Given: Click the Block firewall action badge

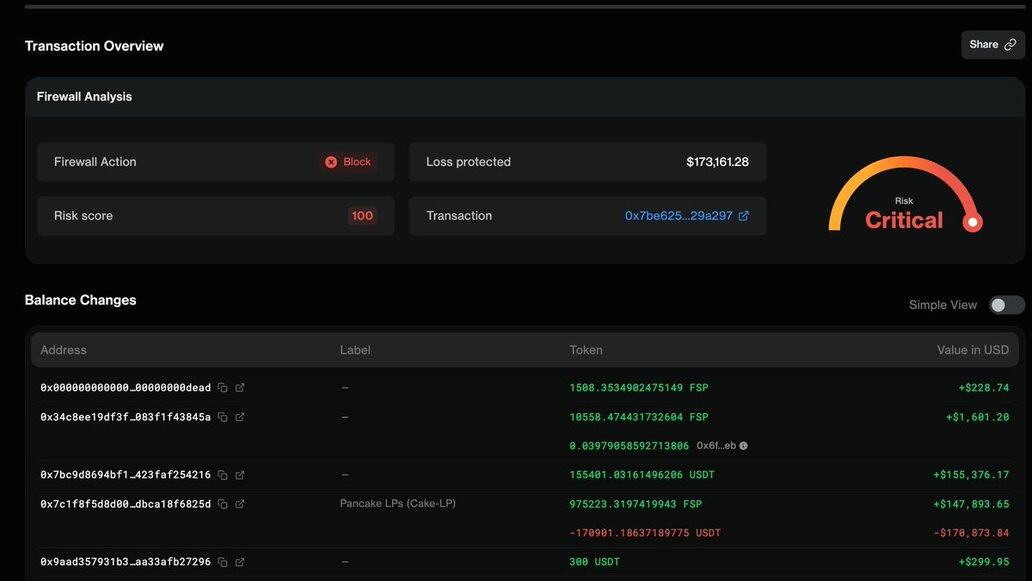Looking at the screenshot, I should click(x=348, y=162).
